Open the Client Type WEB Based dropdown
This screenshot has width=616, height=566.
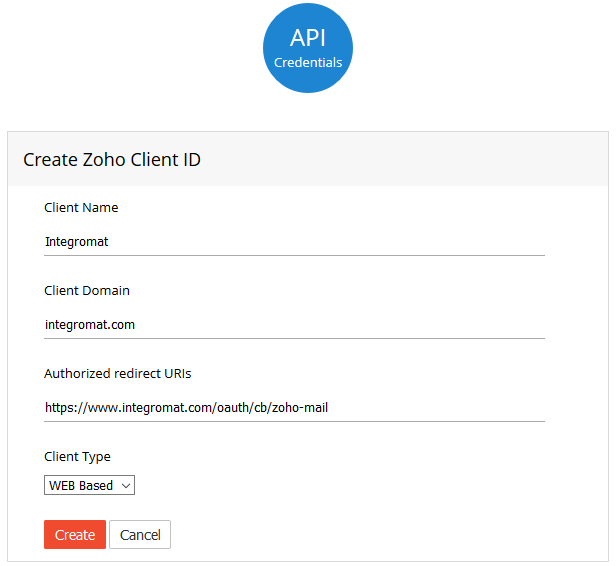pos(89,485)
